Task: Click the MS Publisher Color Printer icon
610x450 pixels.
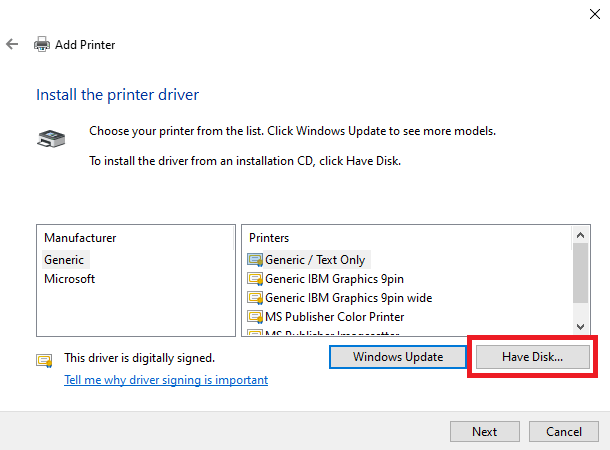Action: 255,317
